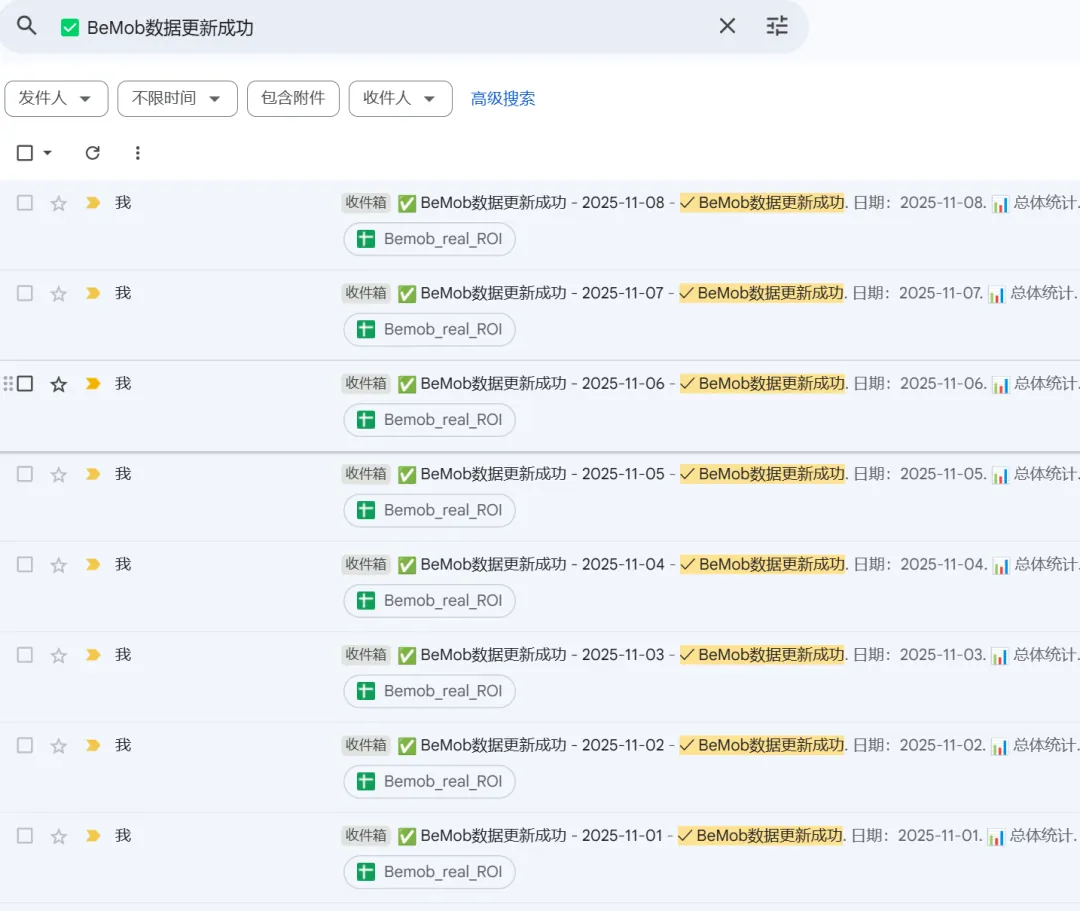The height and width of the screenshot is (911, 1080).
Task: Open the 发件人 filter dropdown
Action: point(56,98)
